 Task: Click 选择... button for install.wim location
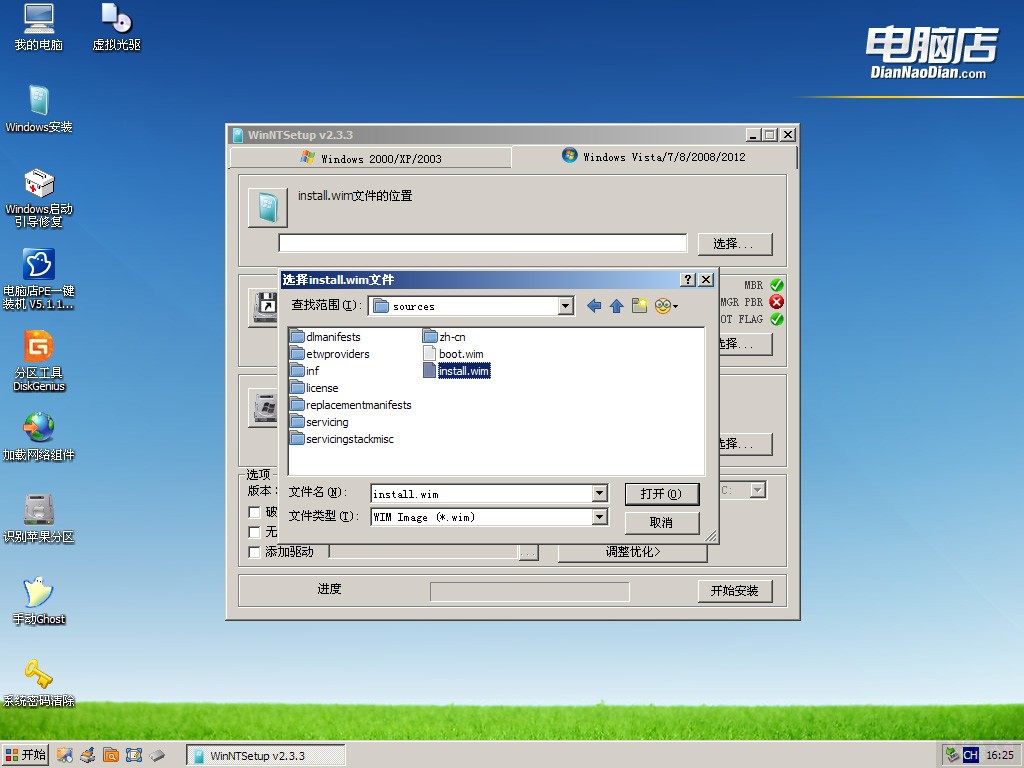coord(735,244)
